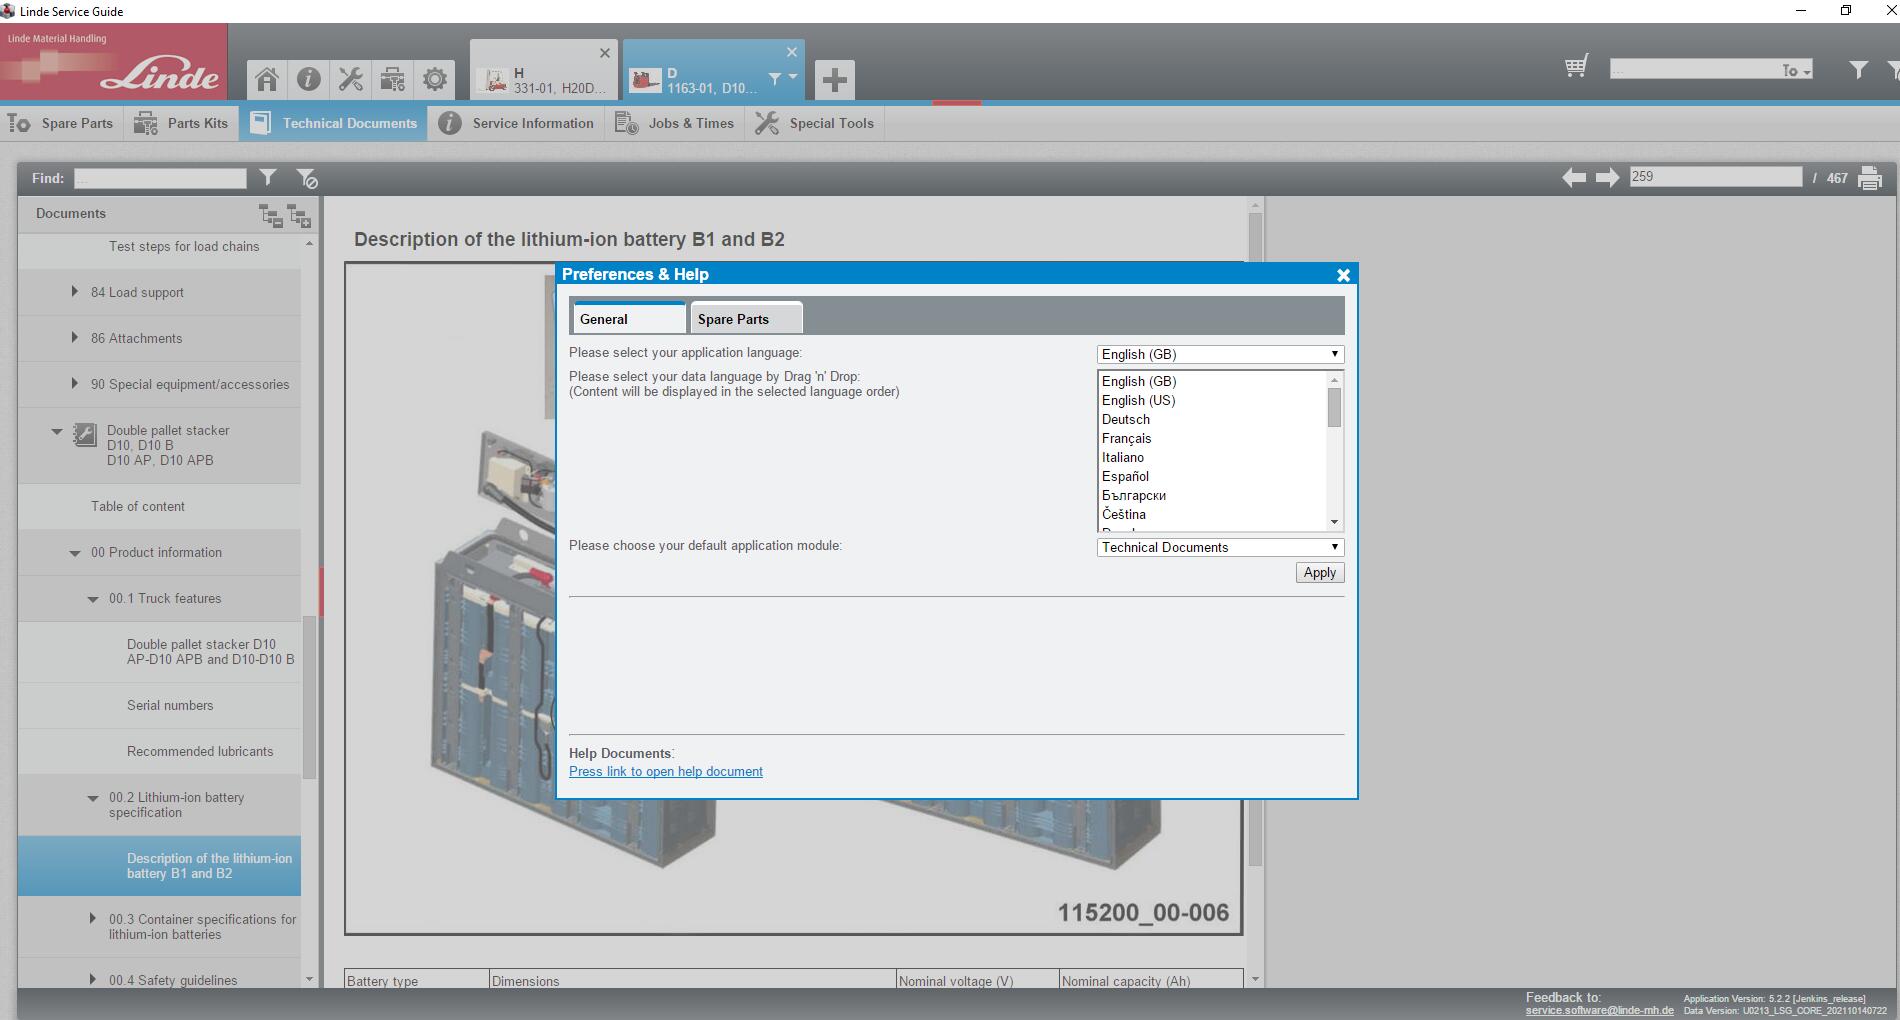Open the Jobs & Times module
The height and width of the screenshot is (1020, 1900).
coord(674,123)
